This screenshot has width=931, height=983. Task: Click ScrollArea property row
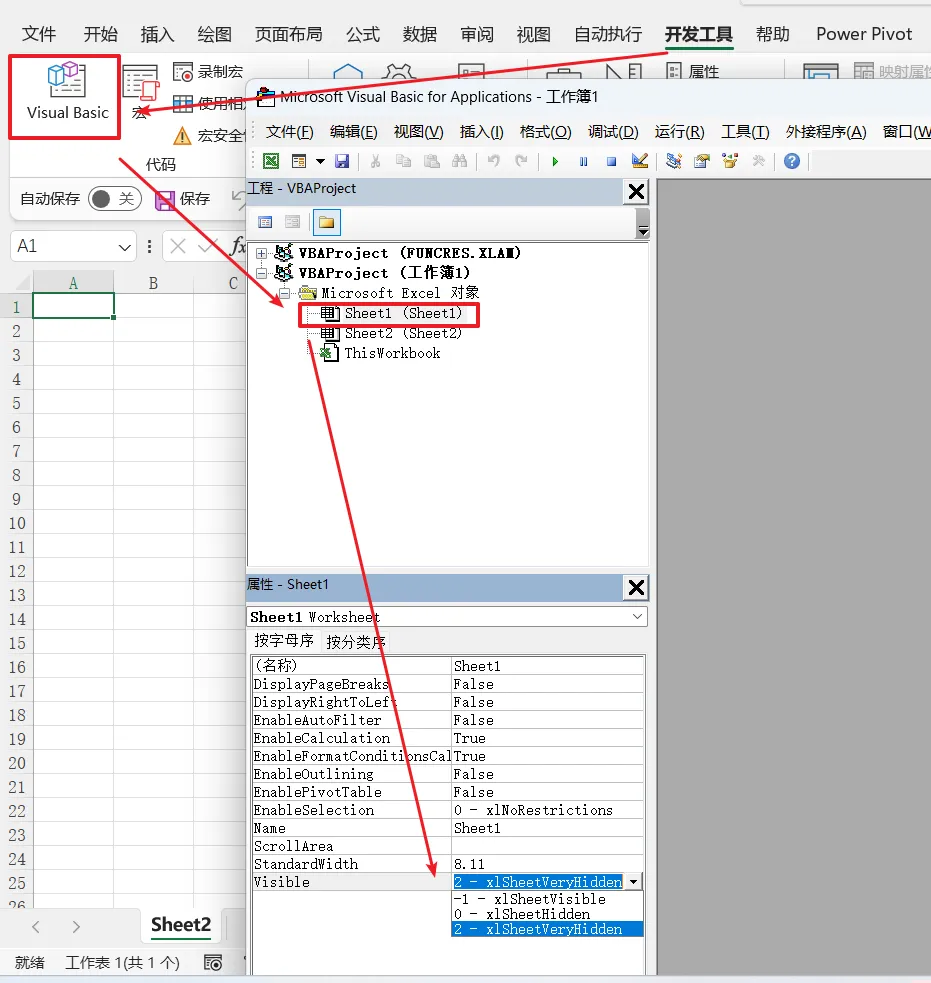(448, 846)
